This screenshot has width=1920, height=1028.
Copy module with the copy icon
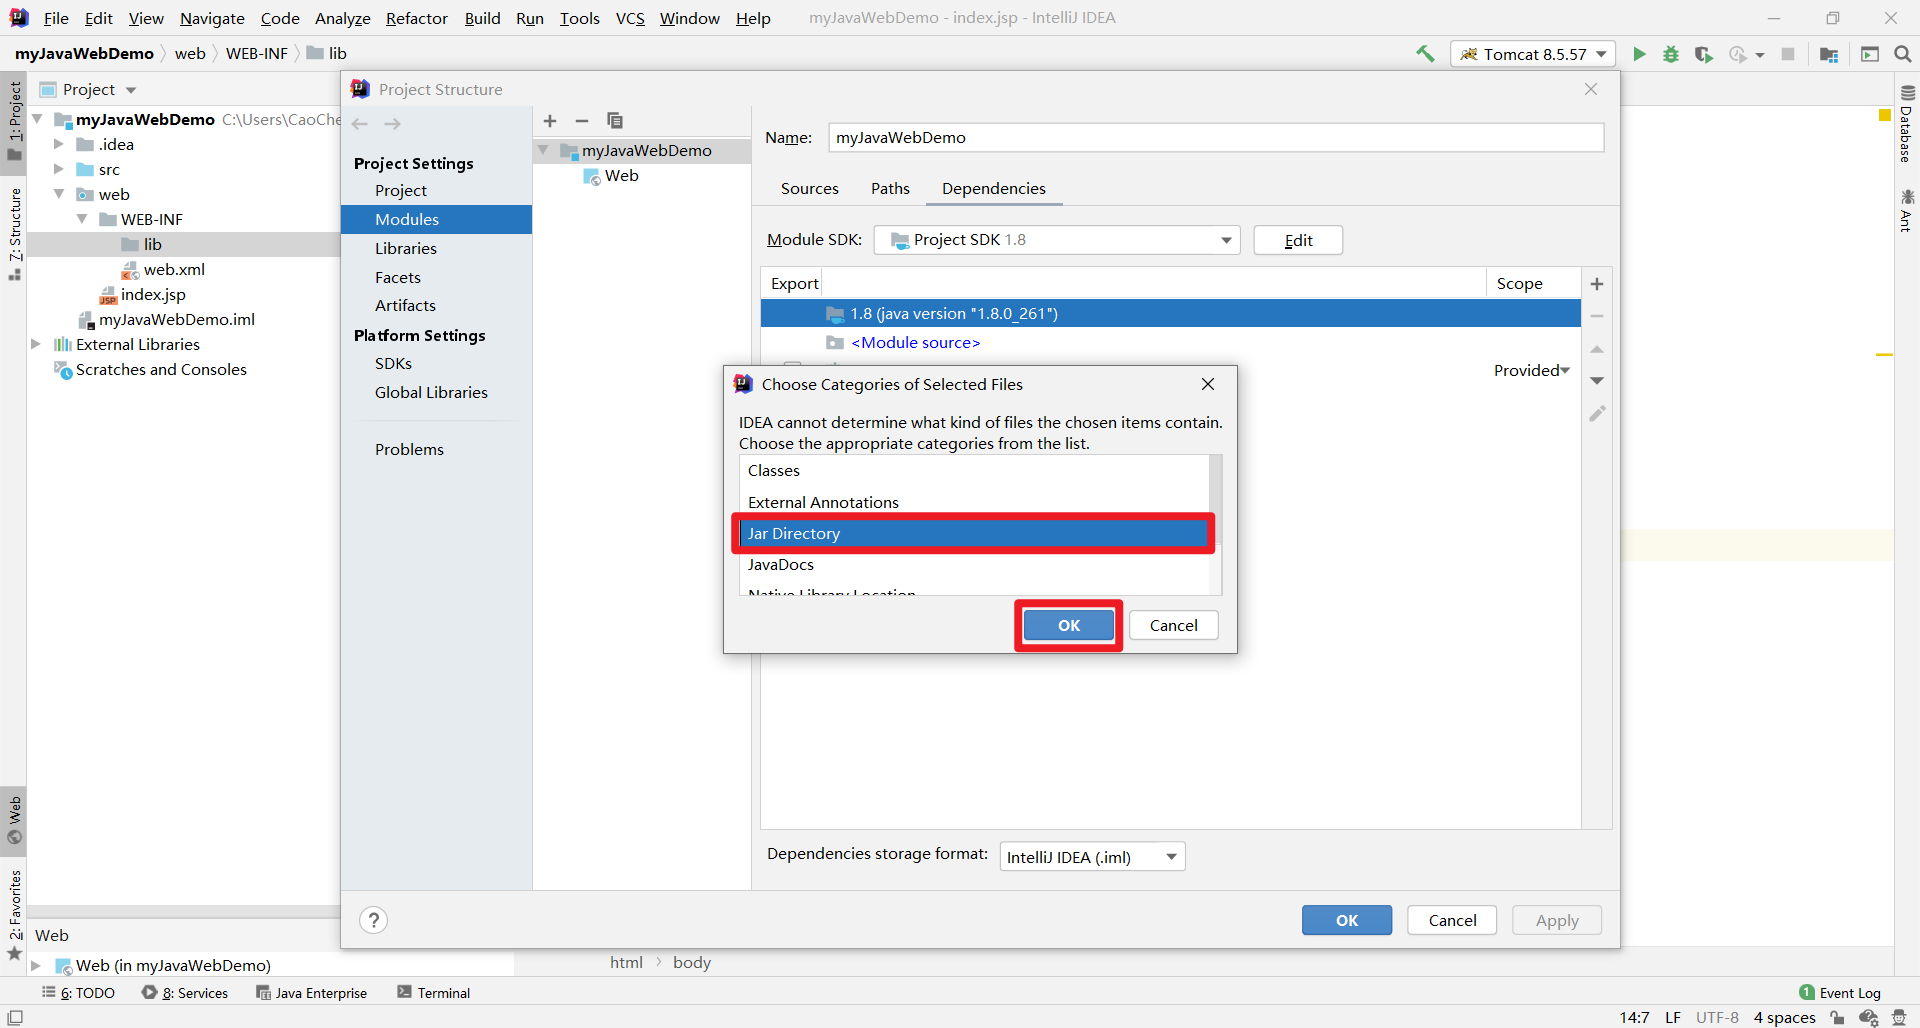click(x=615, y=121)
